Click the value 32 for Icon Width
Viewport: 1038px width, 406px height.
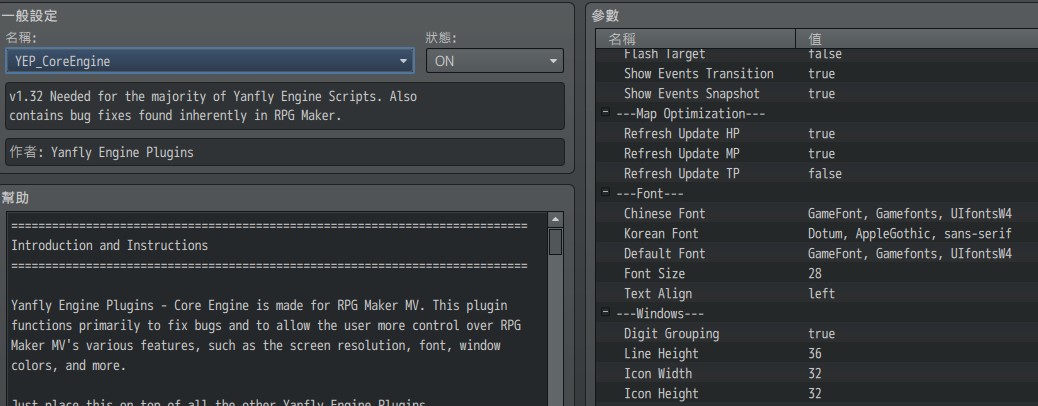coord(815,373)
